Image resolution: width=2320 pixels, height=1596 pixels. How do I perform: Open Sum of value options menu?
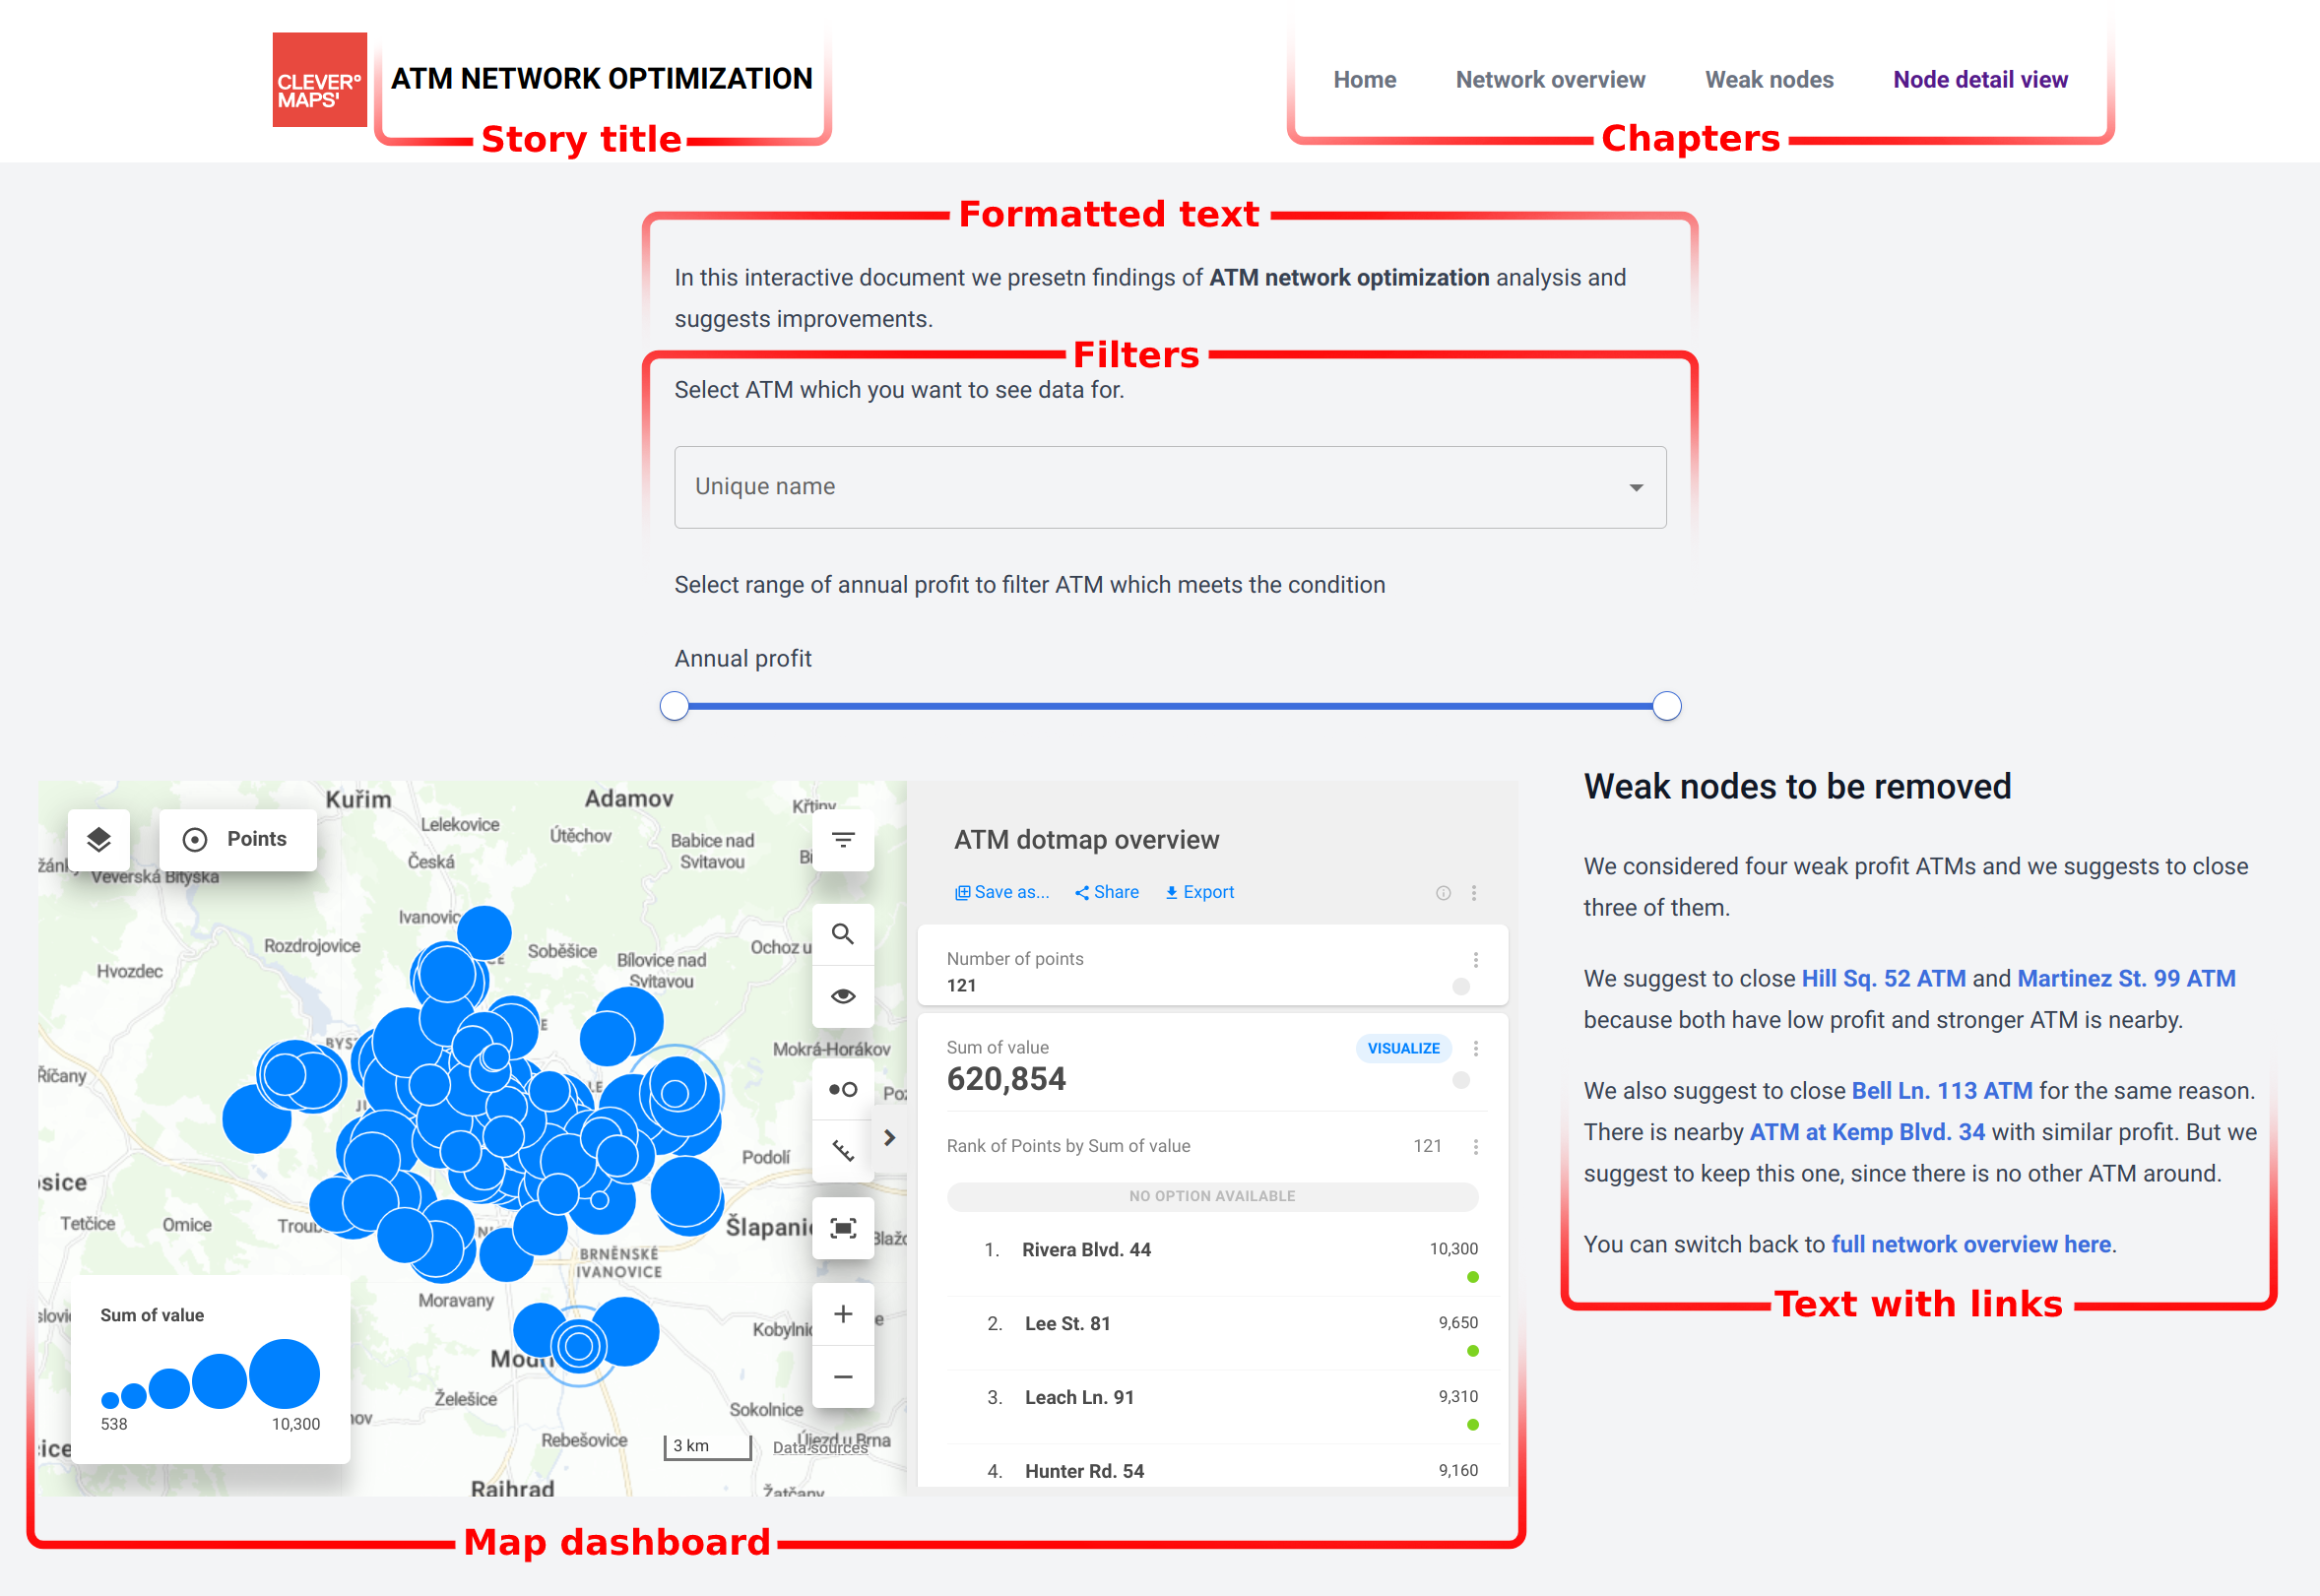point(1476,1048)
